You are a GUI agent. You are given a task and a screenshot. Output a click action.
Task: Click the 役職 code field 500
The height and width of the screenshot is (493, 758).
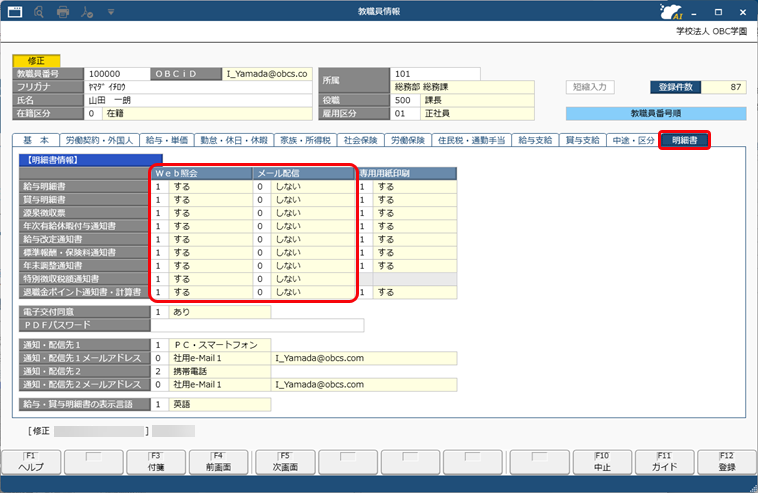click(405, 101)
